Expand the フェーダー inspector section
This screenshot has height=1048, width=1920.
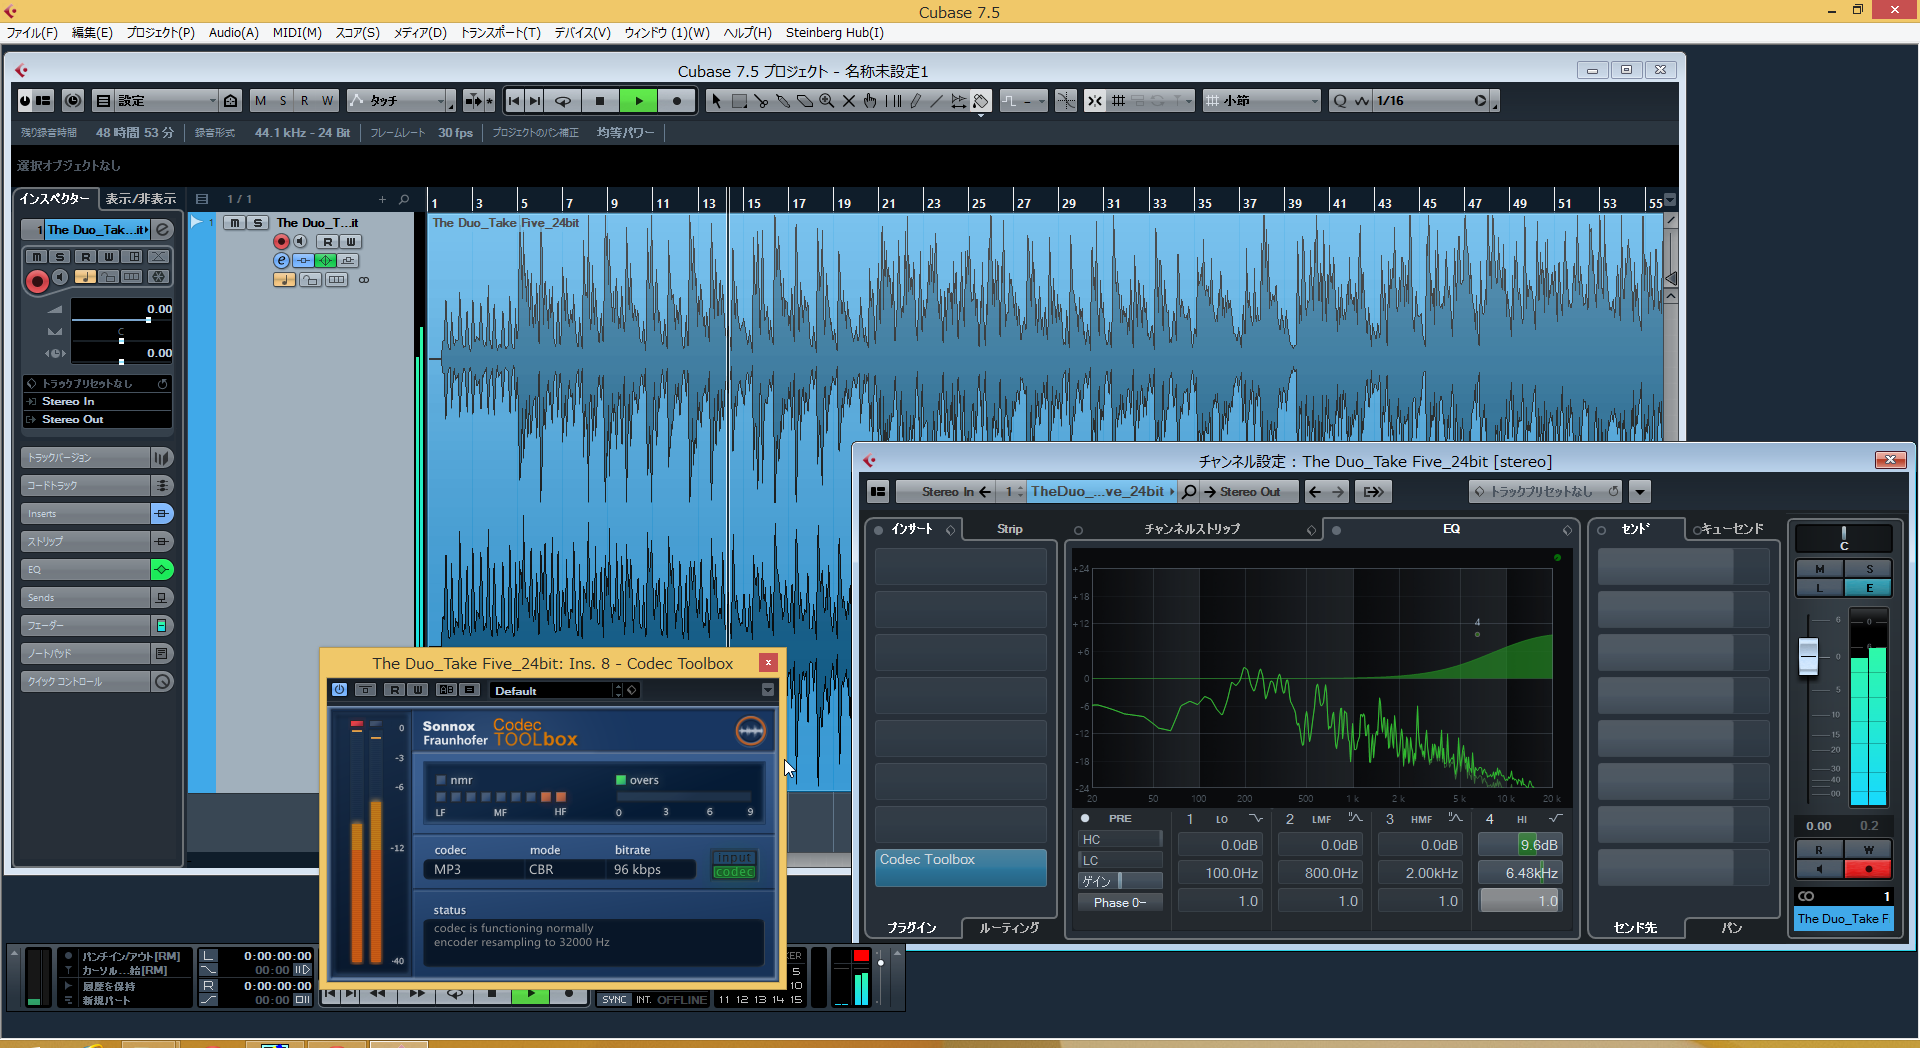click(x=98, y=626)
